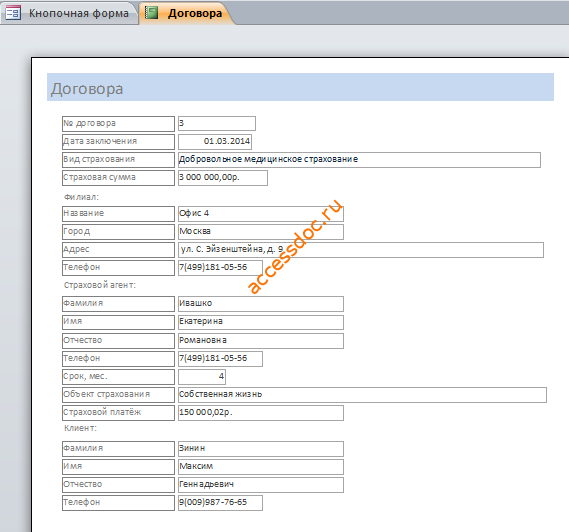
Task: Click the Собственная жизнь object field
Action: [x=362, y=395]
